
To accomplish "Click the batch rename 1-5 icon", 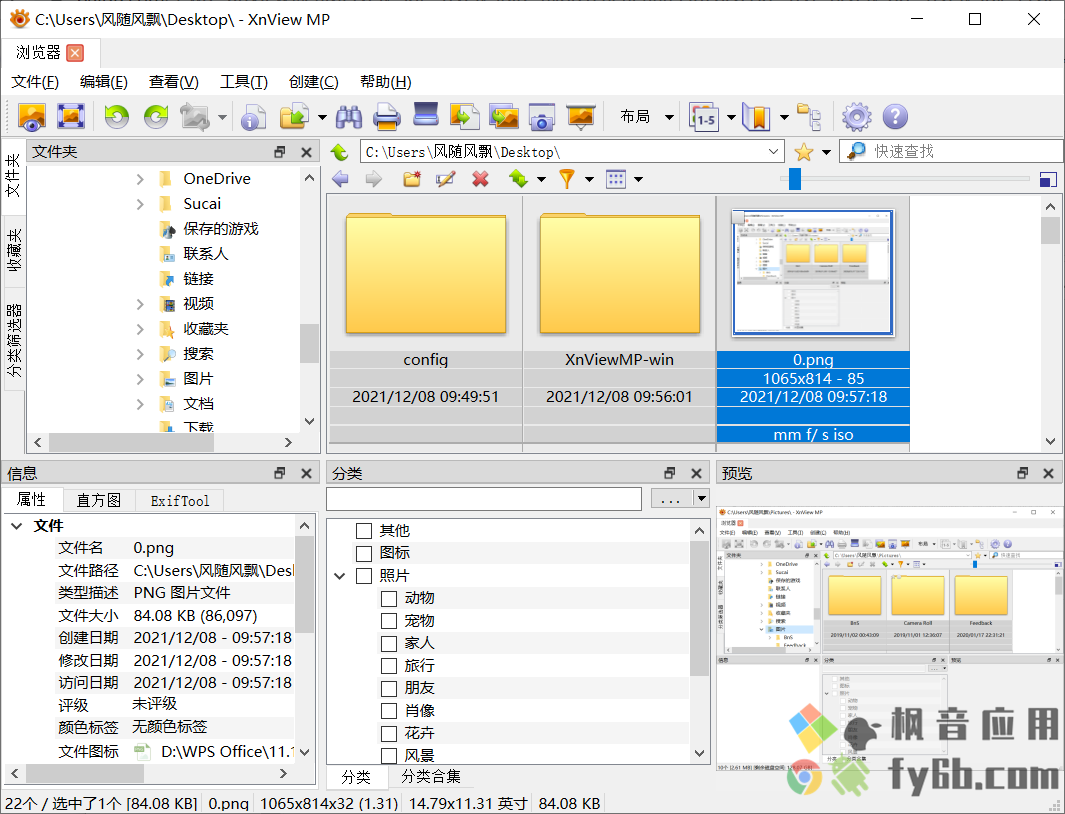I will (x=704, y=117).
